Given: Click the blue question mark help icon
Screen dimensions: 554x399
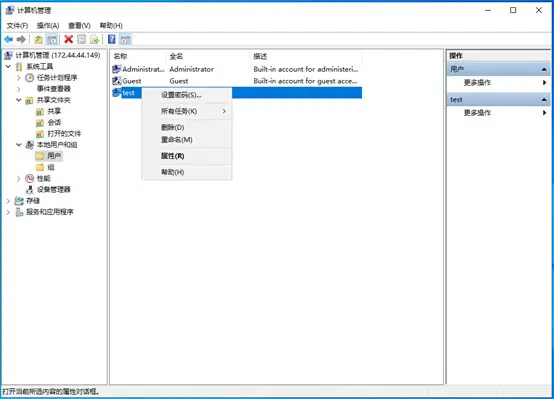Looking at the screenshot, I should pyautogui.click(x=112, y=40).
